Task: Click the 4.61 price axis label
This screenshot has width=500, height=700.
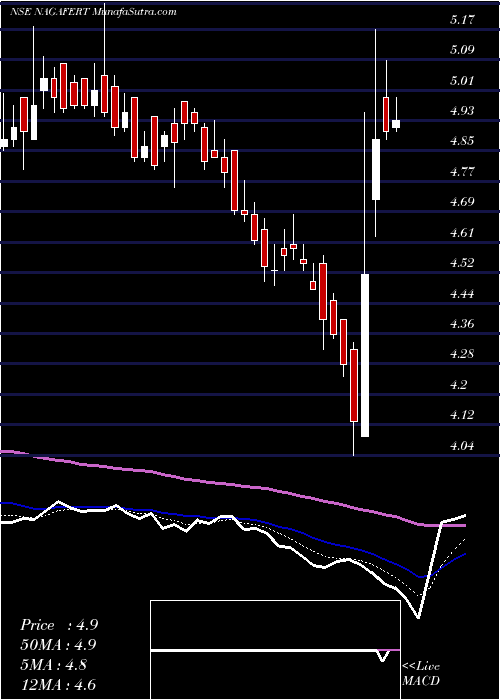Action: (x=462, y=232)
